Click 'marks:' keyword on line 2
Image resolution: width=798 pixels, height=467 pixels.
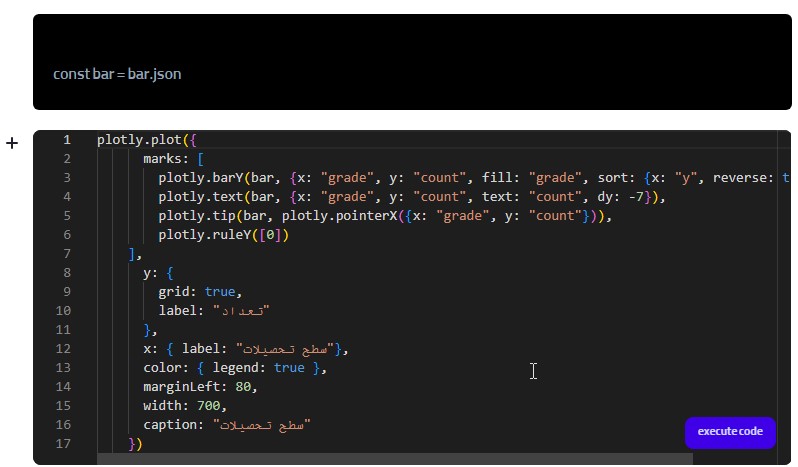coord(166,159)
